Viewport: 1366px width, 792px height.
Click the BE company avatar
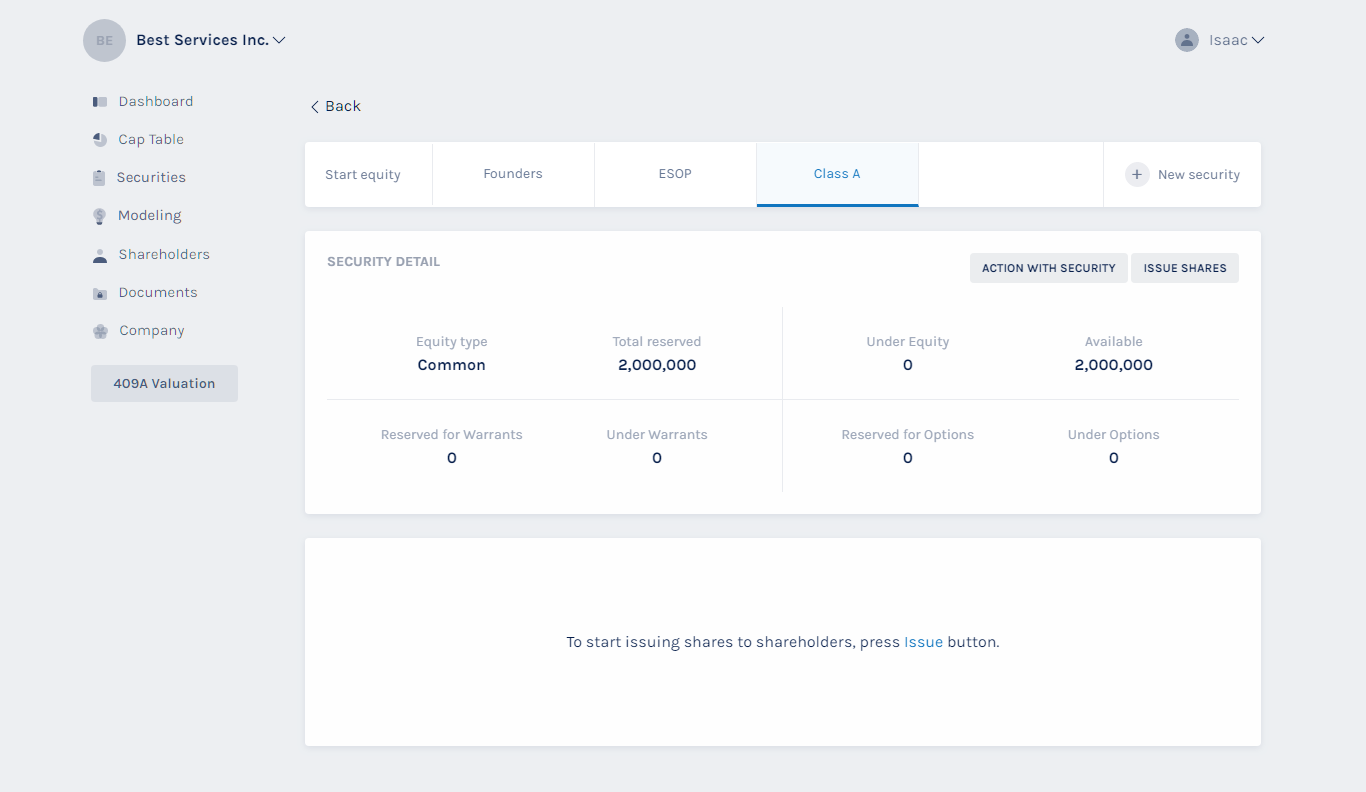click(104, 40)
